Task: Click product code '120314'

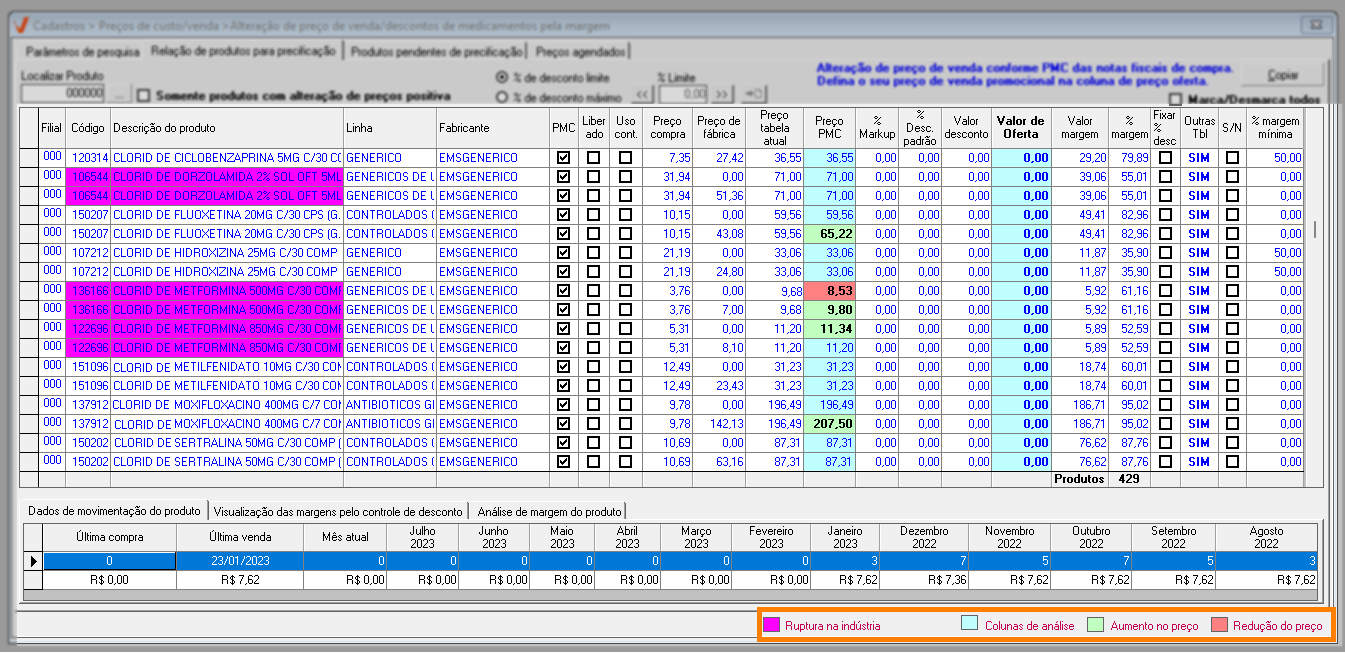Action: pos(89,158)
